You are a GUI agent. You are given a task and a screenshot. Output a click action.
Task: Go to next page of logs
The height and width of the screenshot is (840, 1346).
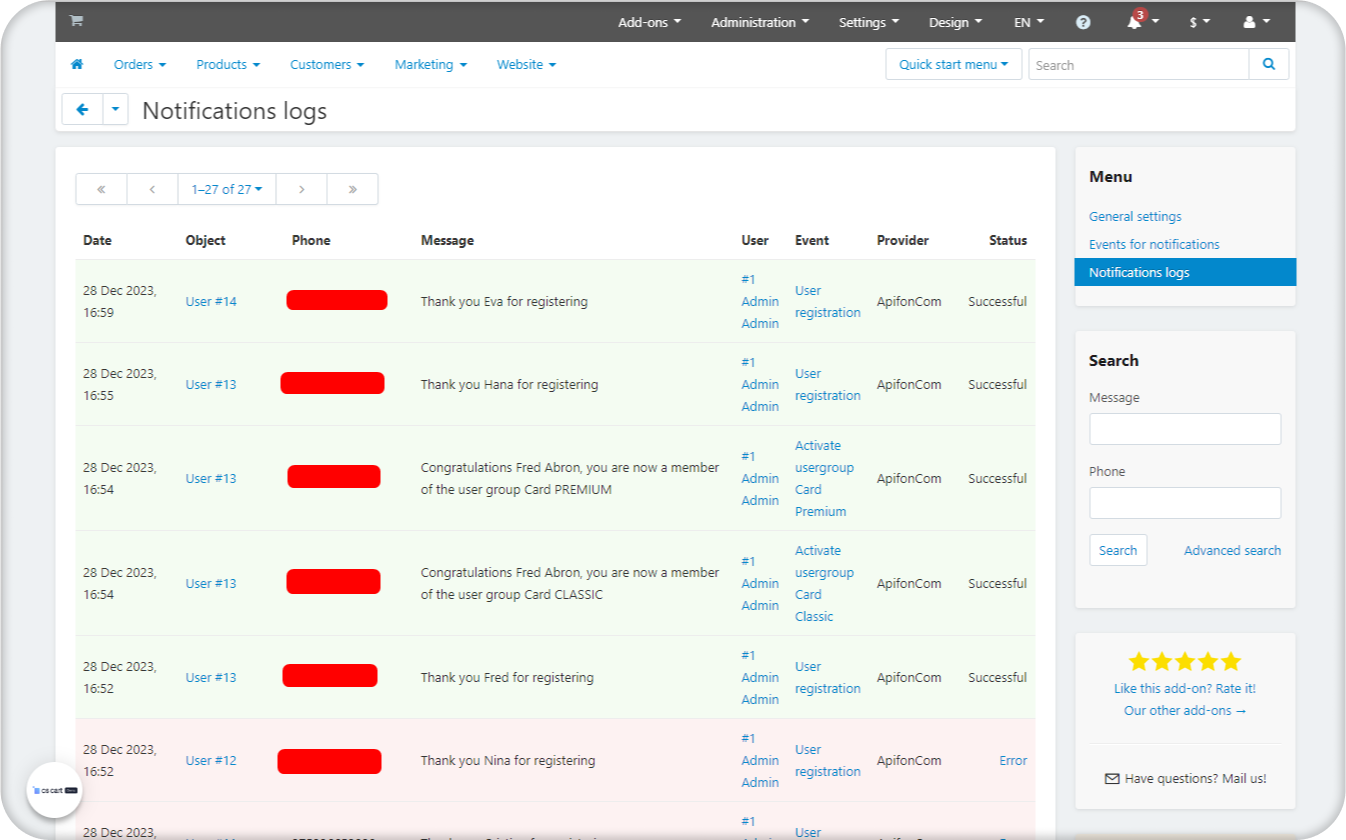point(301,189)
